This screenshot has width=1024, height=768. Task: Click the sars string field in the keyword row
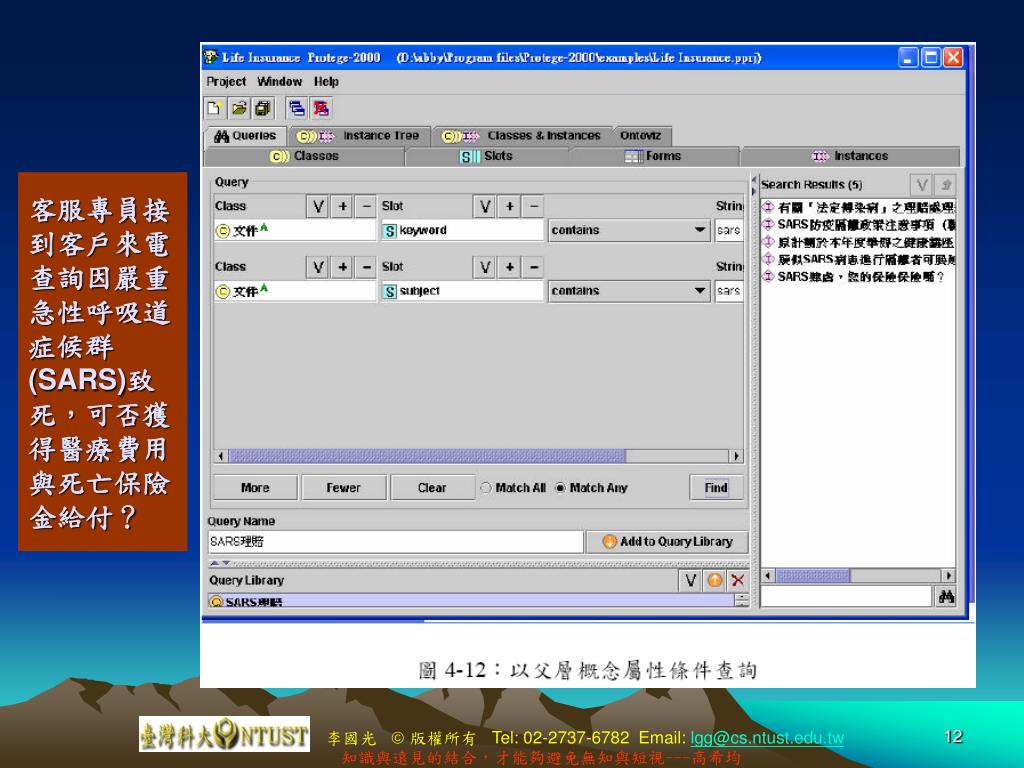coord(729,231)
